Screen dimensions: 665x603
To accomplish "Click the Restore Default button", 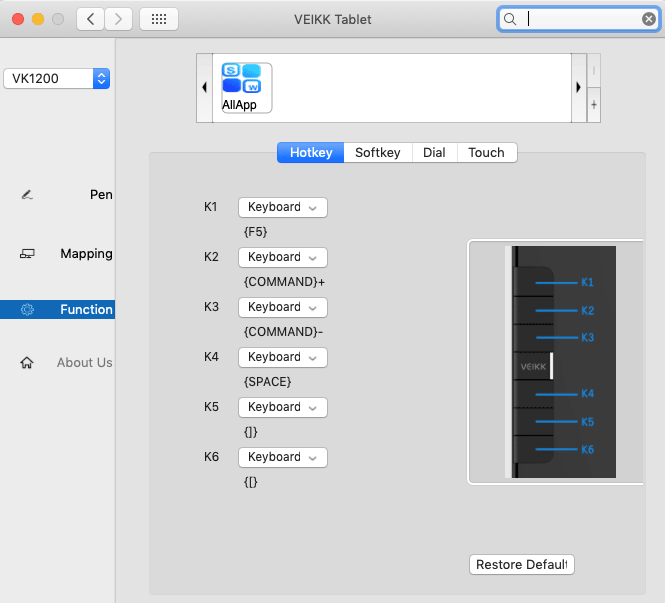I will (522, 565).
